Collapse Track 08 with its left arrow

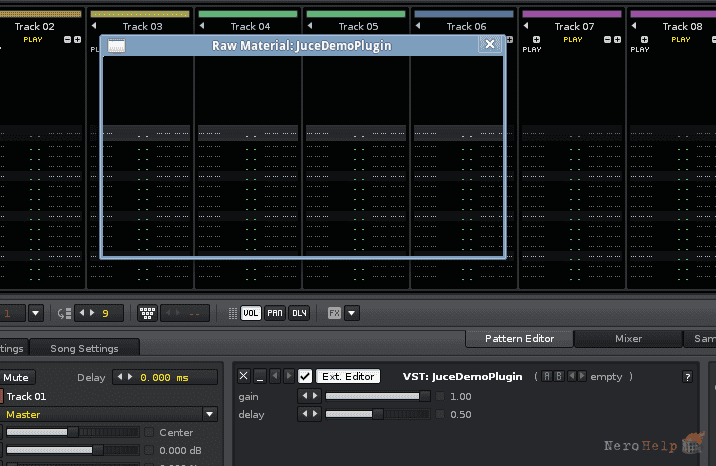click(634, 26)
